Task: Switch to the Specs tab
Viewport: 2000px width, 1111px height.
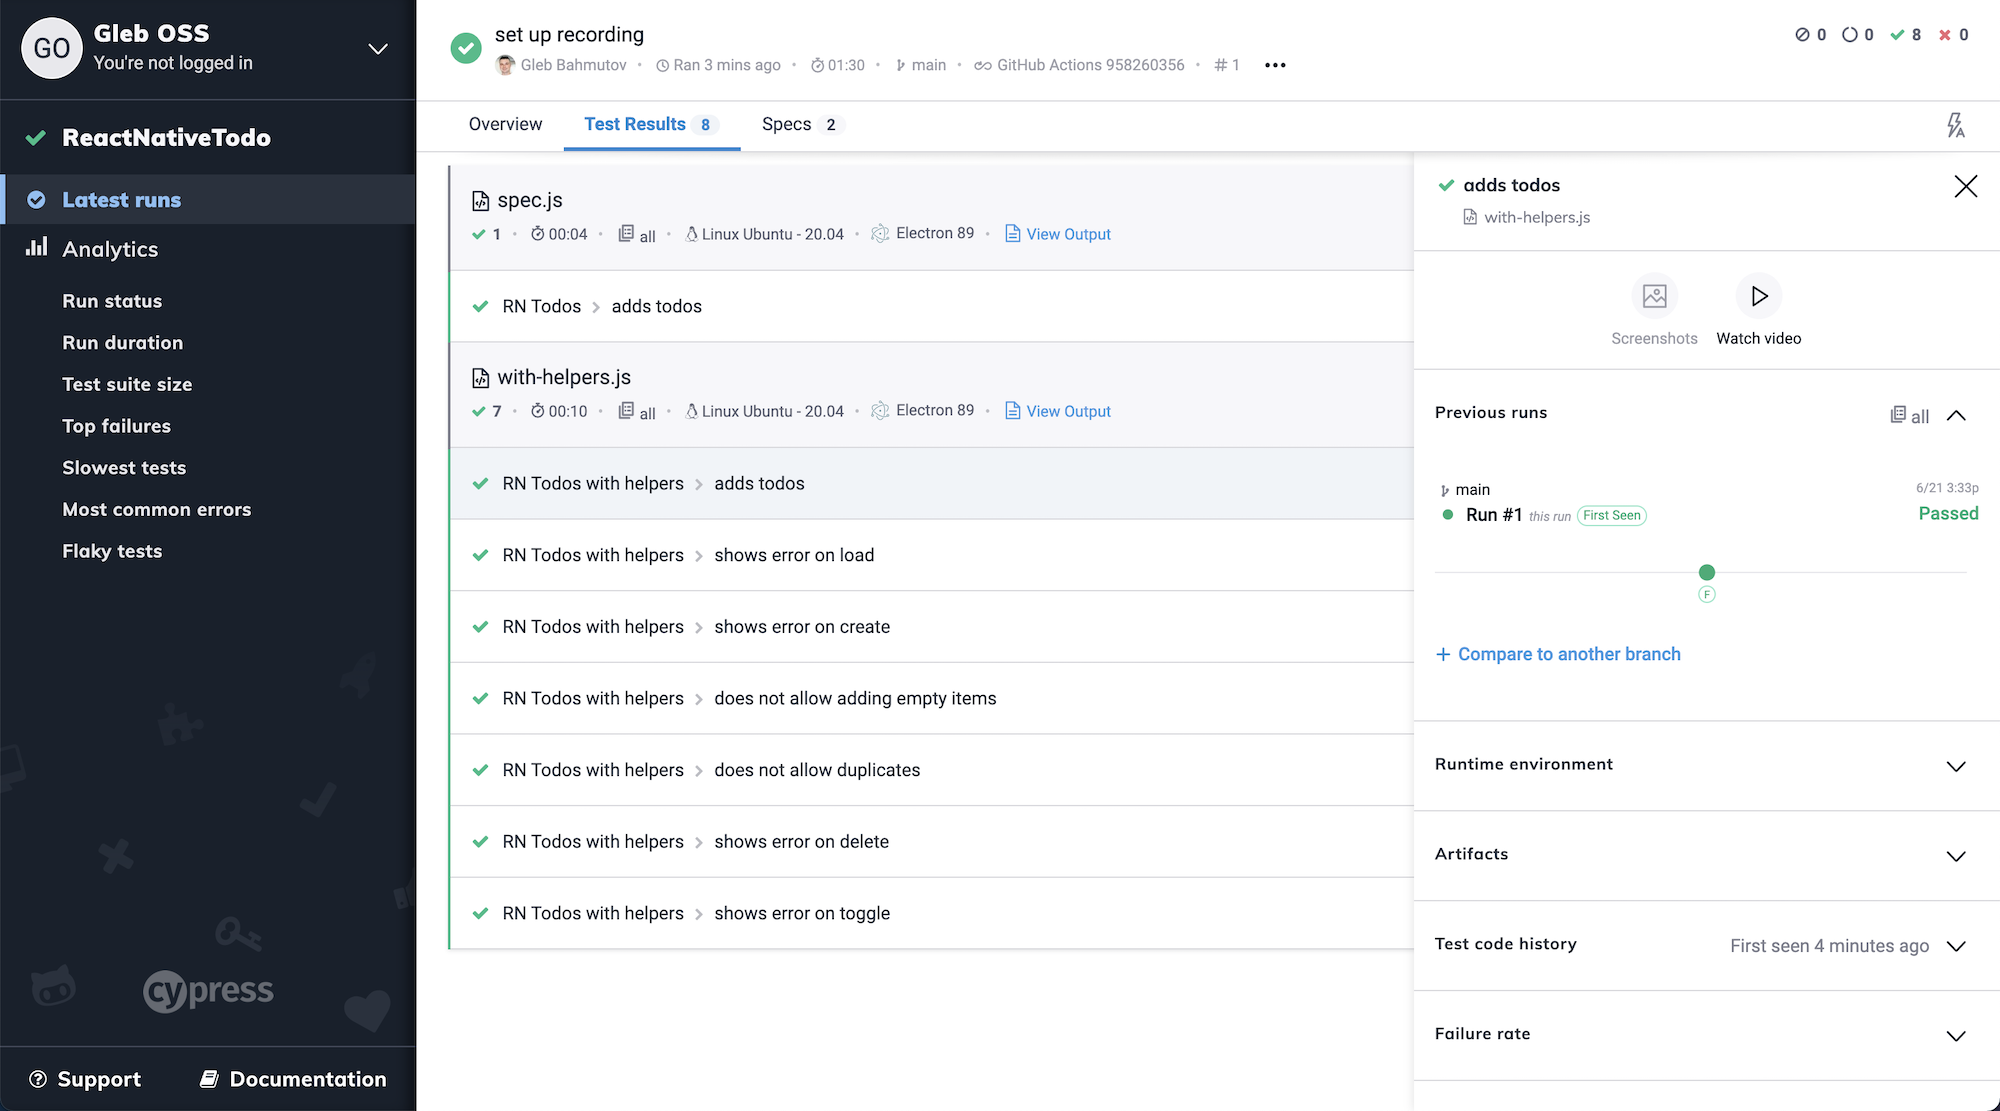Action: 803,124
